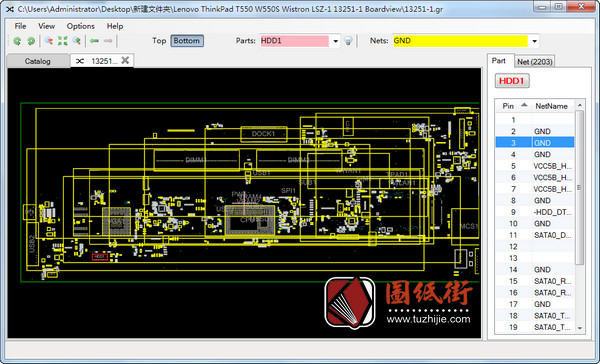Go back with the green left arrow
This screenshot has height=364, width=600.
(94, 41)
